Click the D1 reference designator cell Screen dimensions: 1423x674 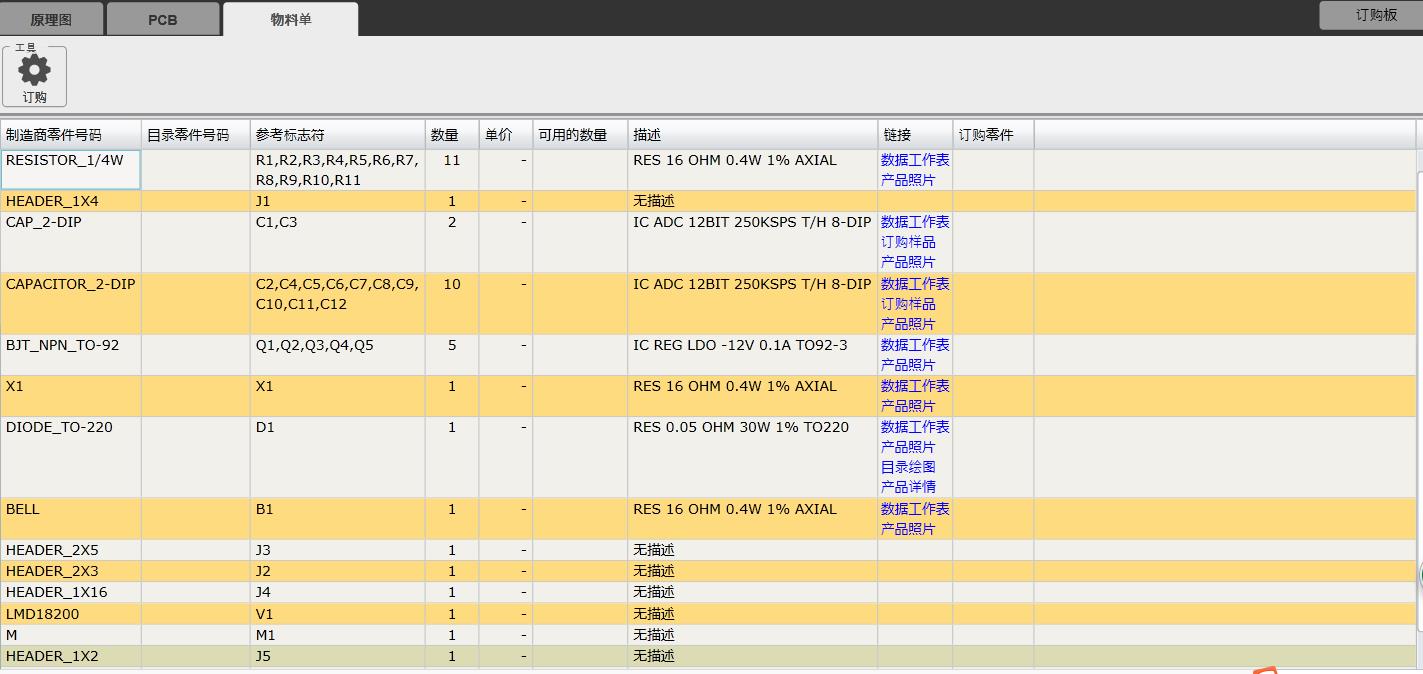tap(337, 457)
